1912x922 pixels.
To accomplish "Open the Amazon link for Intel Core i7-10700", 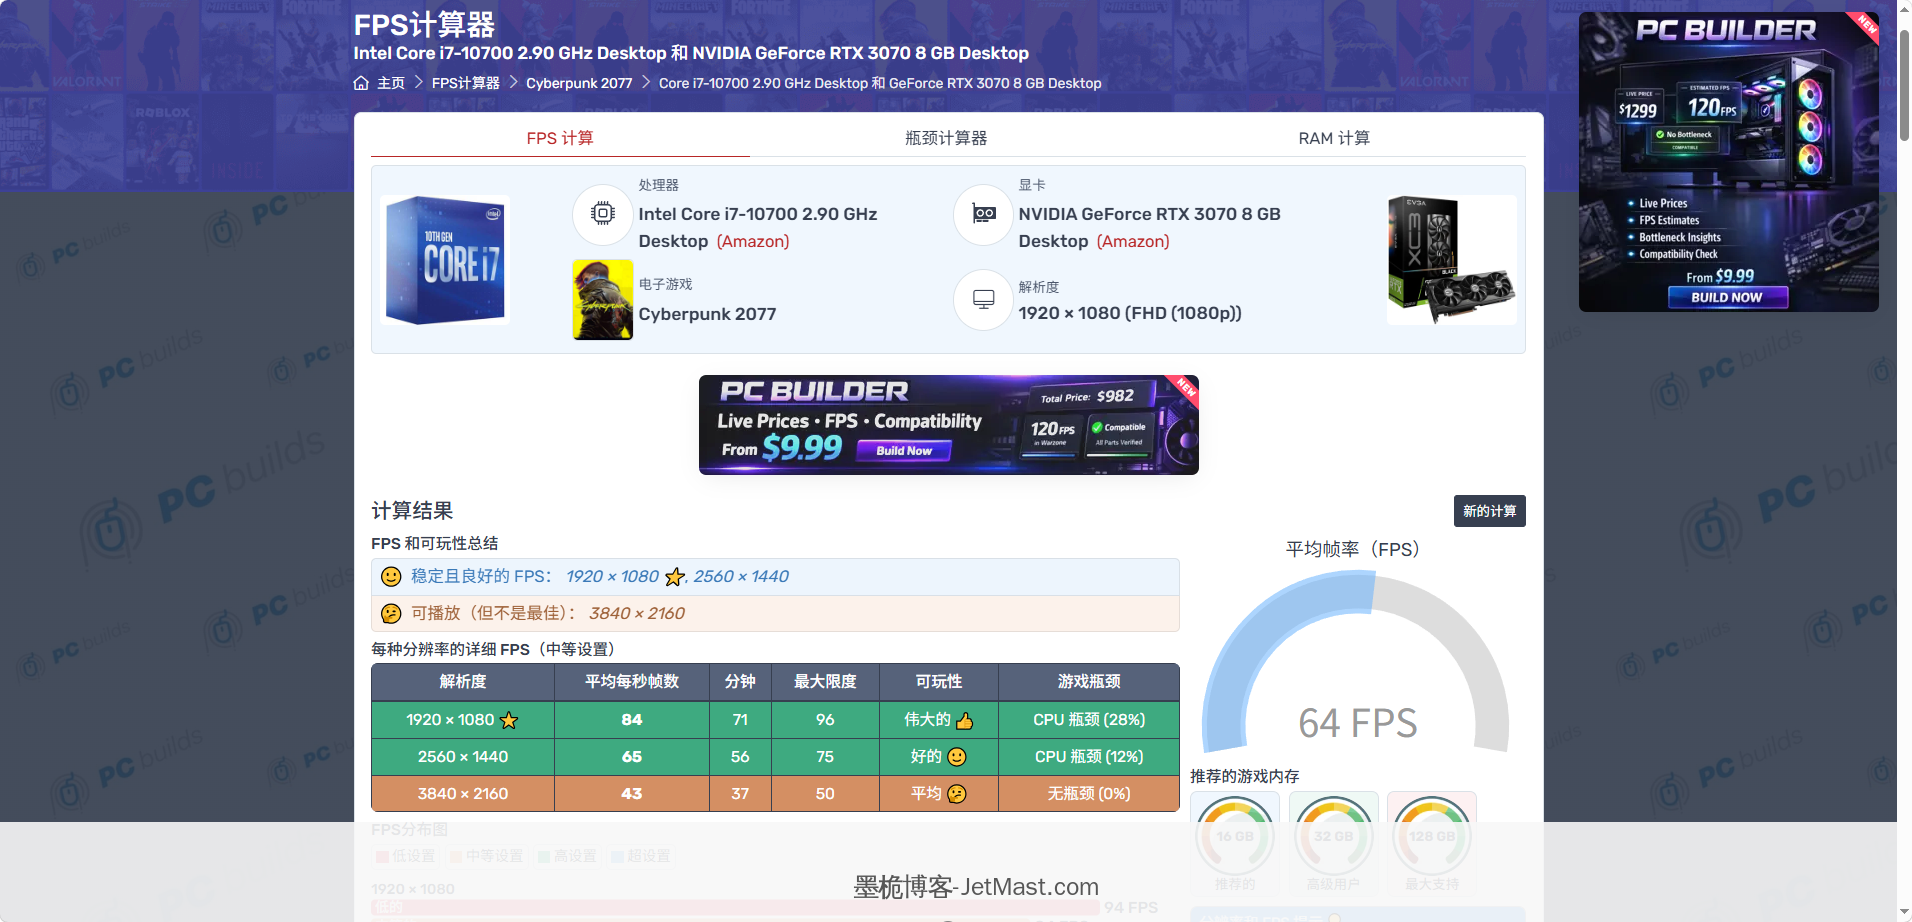I will (753, 241).
